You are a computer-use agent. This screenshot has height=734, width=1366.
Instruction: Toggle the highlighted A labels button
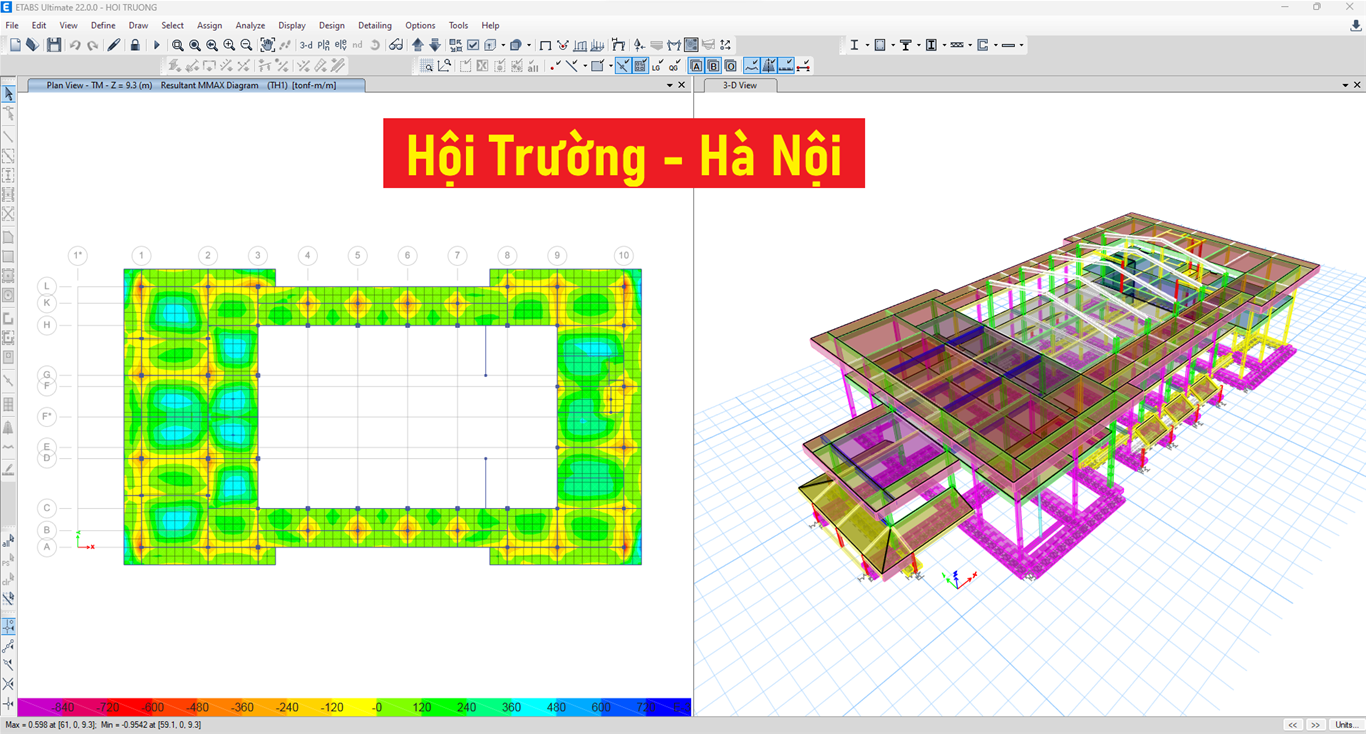point(697,65)
